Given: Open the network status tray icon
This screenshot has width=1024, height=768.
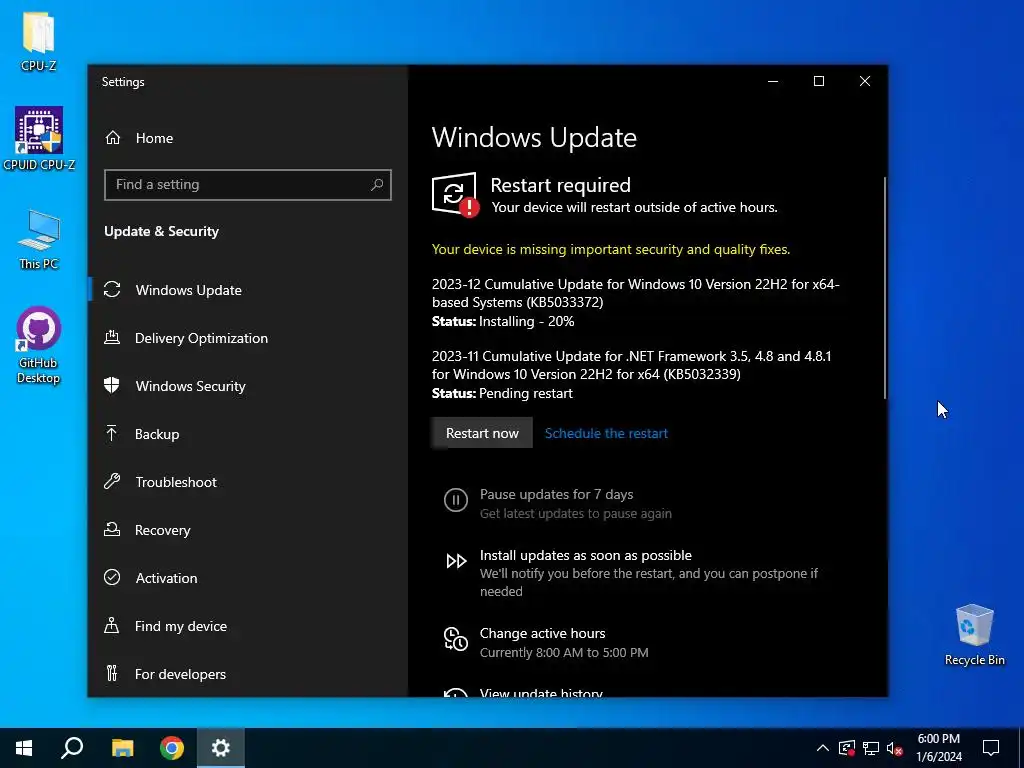Looking at the screenshot, I should [x=871, y=748].
